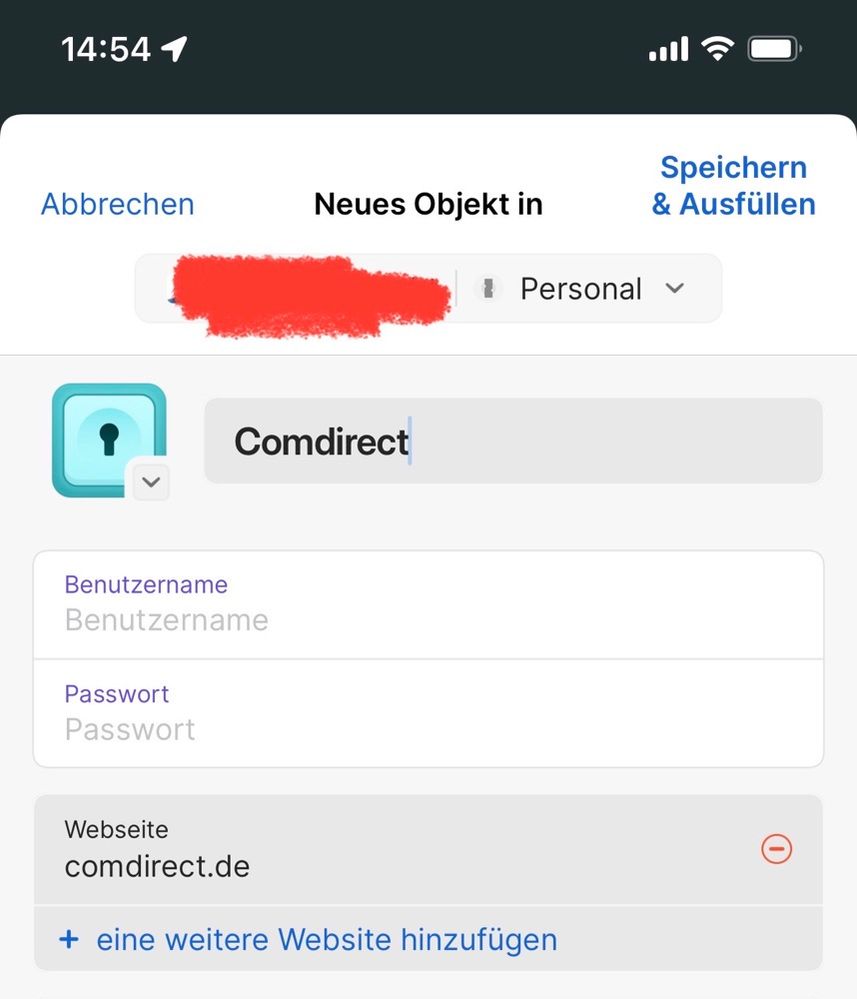Tap Abbrechen to cancel
857x999 pixels.
[x=116, y=204]
